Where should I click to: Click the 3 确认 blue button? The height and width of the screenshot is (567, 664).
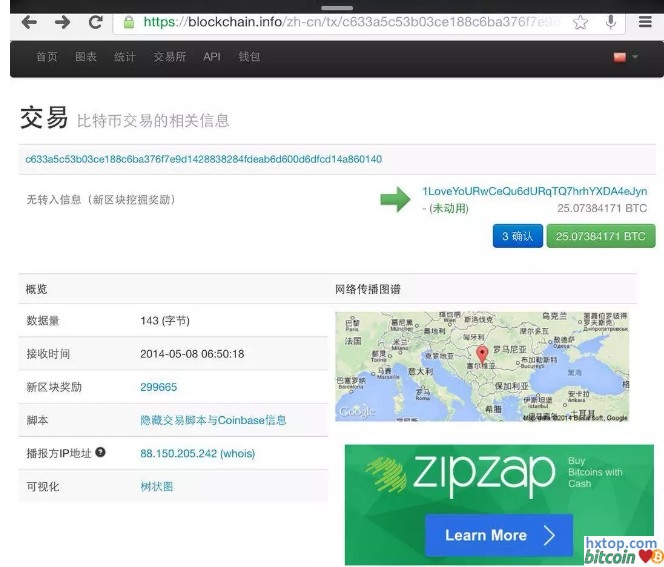[517, 237]
